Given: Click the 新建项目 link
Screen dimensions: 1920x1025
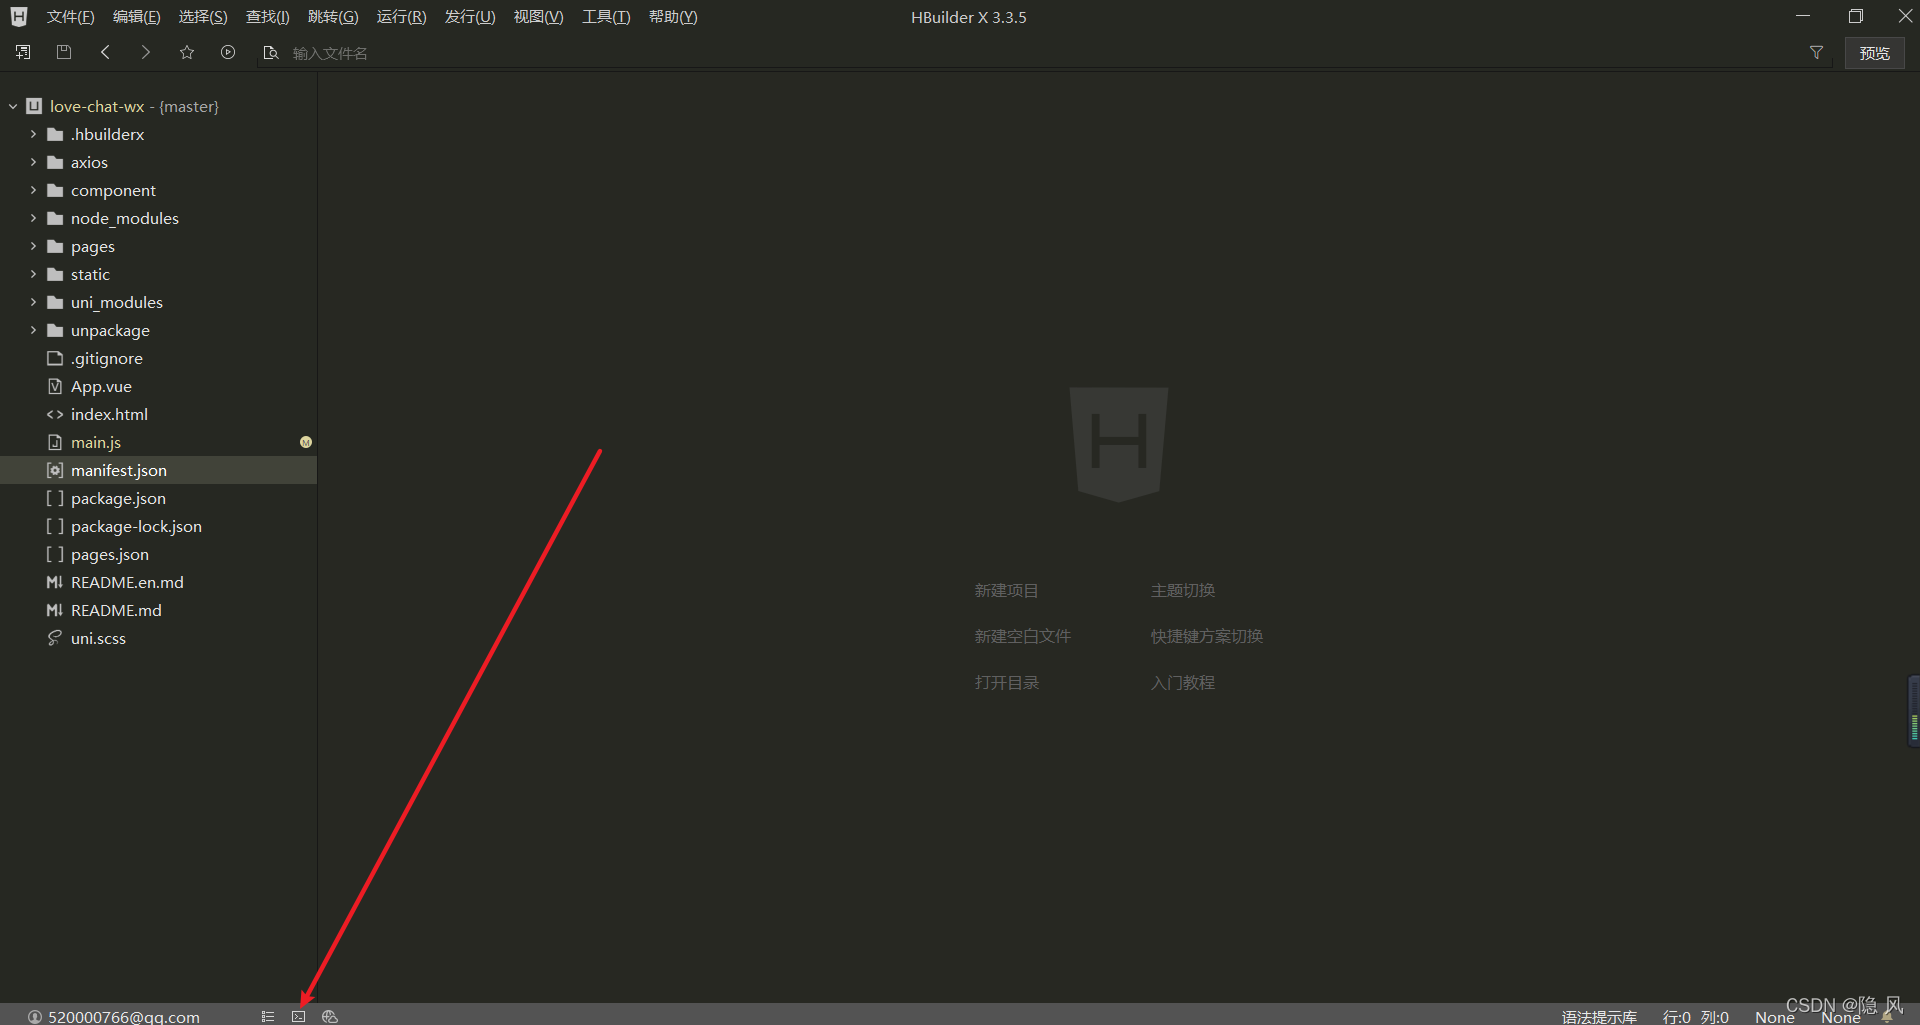Looking at the screenshot, I should [x=1006, y=591].
